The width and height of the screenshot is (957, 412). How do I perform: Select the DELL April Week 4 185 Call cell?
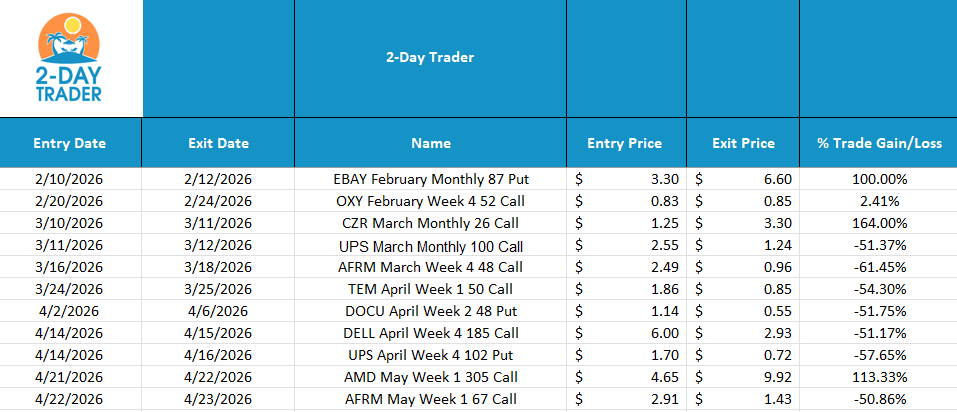tap(430, 333)
